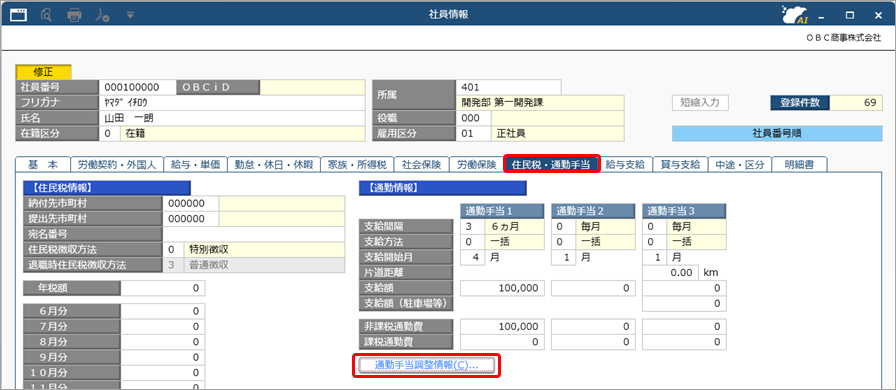Click the フリガナ field
The width and height of the screenshot is (896, 390).
click(232, 103)
